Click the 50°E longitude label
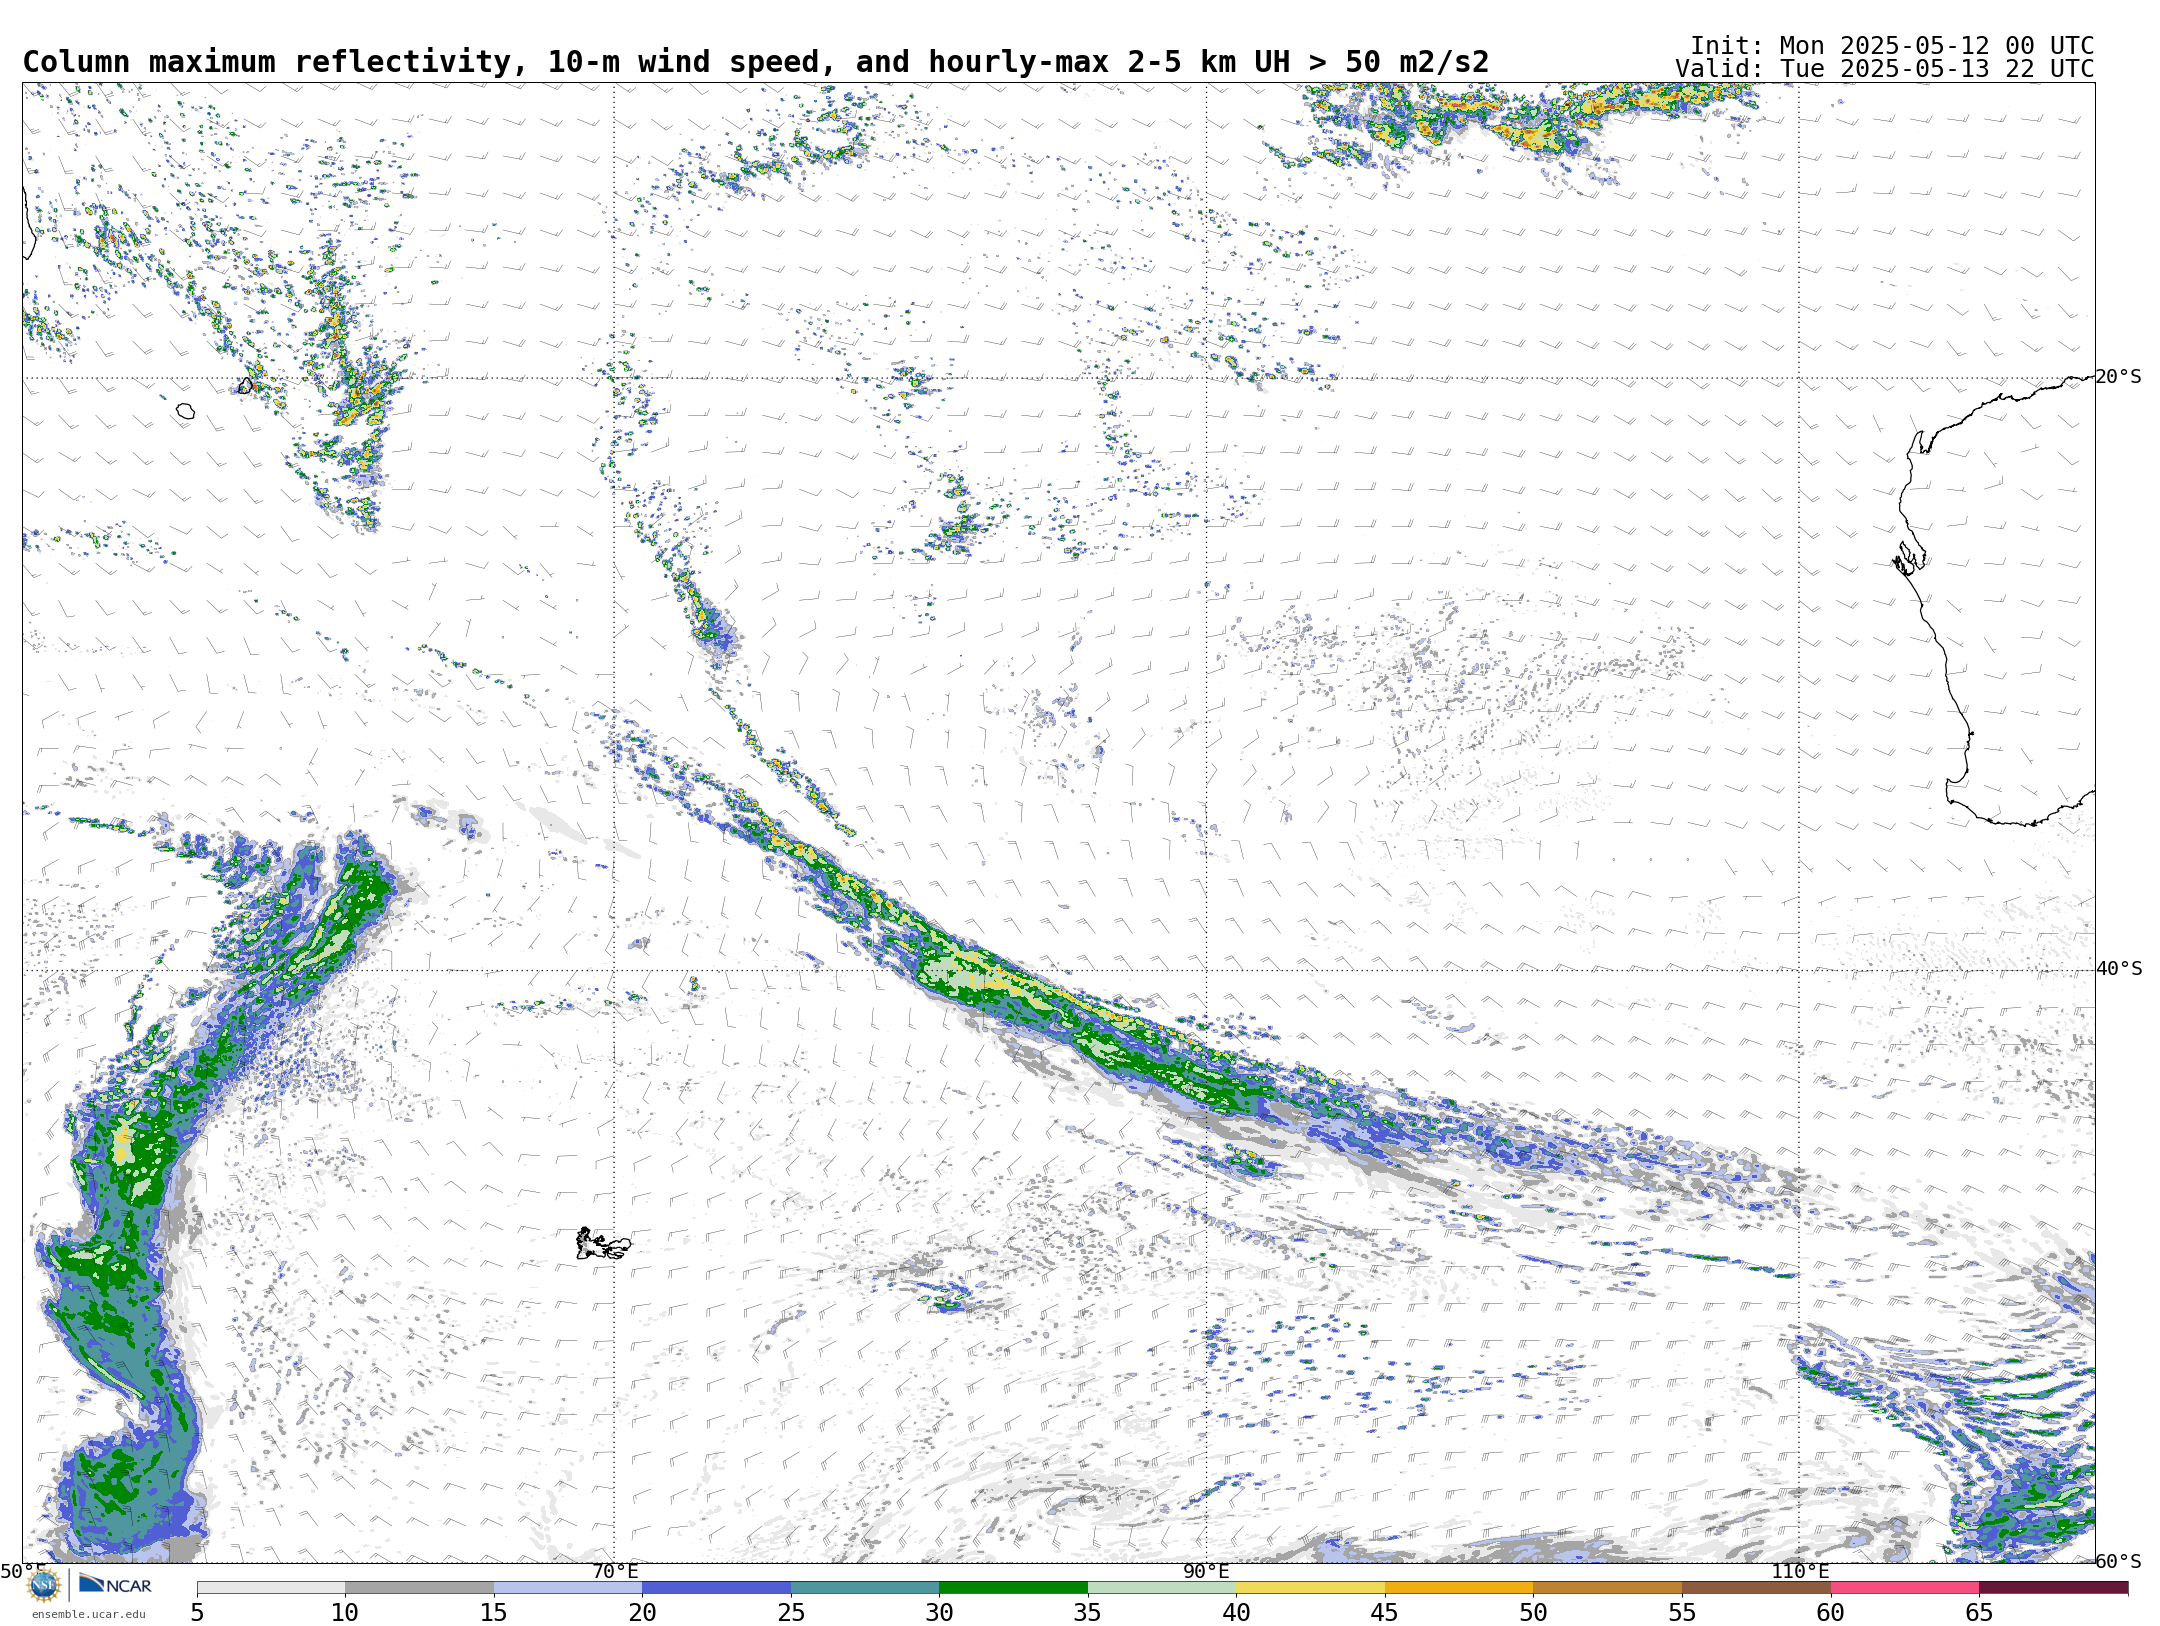2160x1626 pixels. (x=22, y=1572)
